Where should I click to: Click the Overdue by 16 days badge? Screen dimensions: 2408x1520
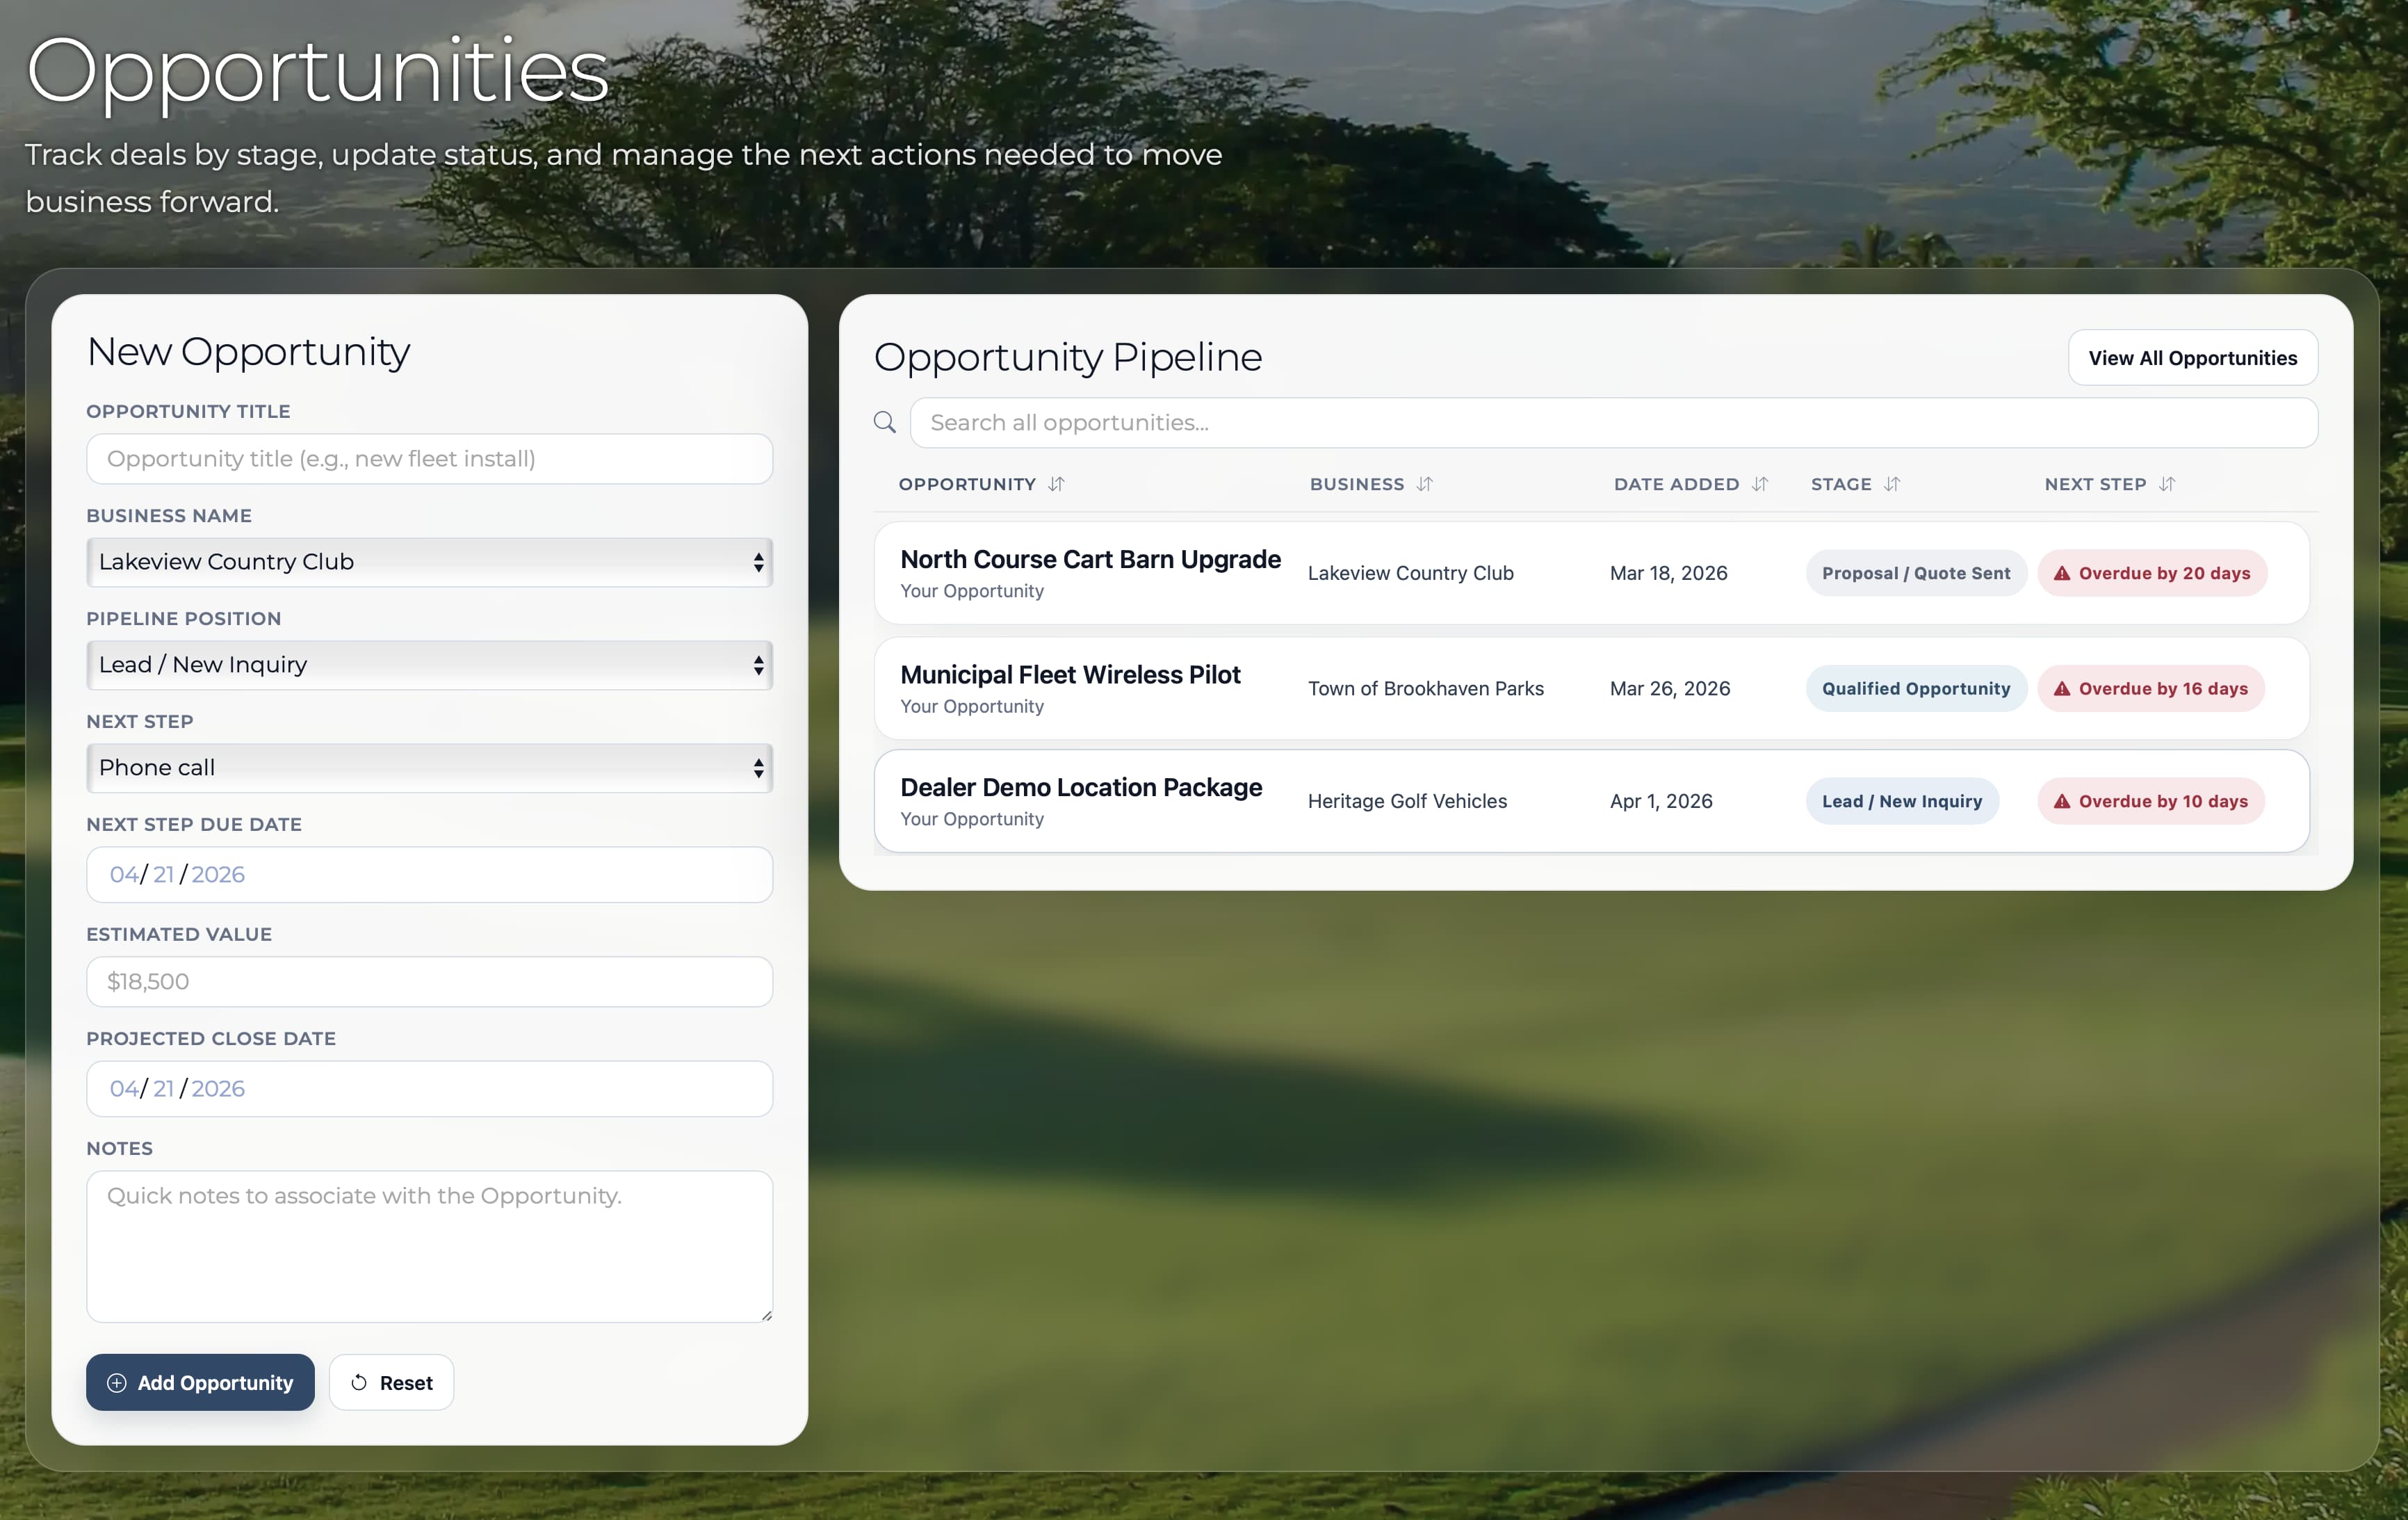click(x=2151, y=688)
